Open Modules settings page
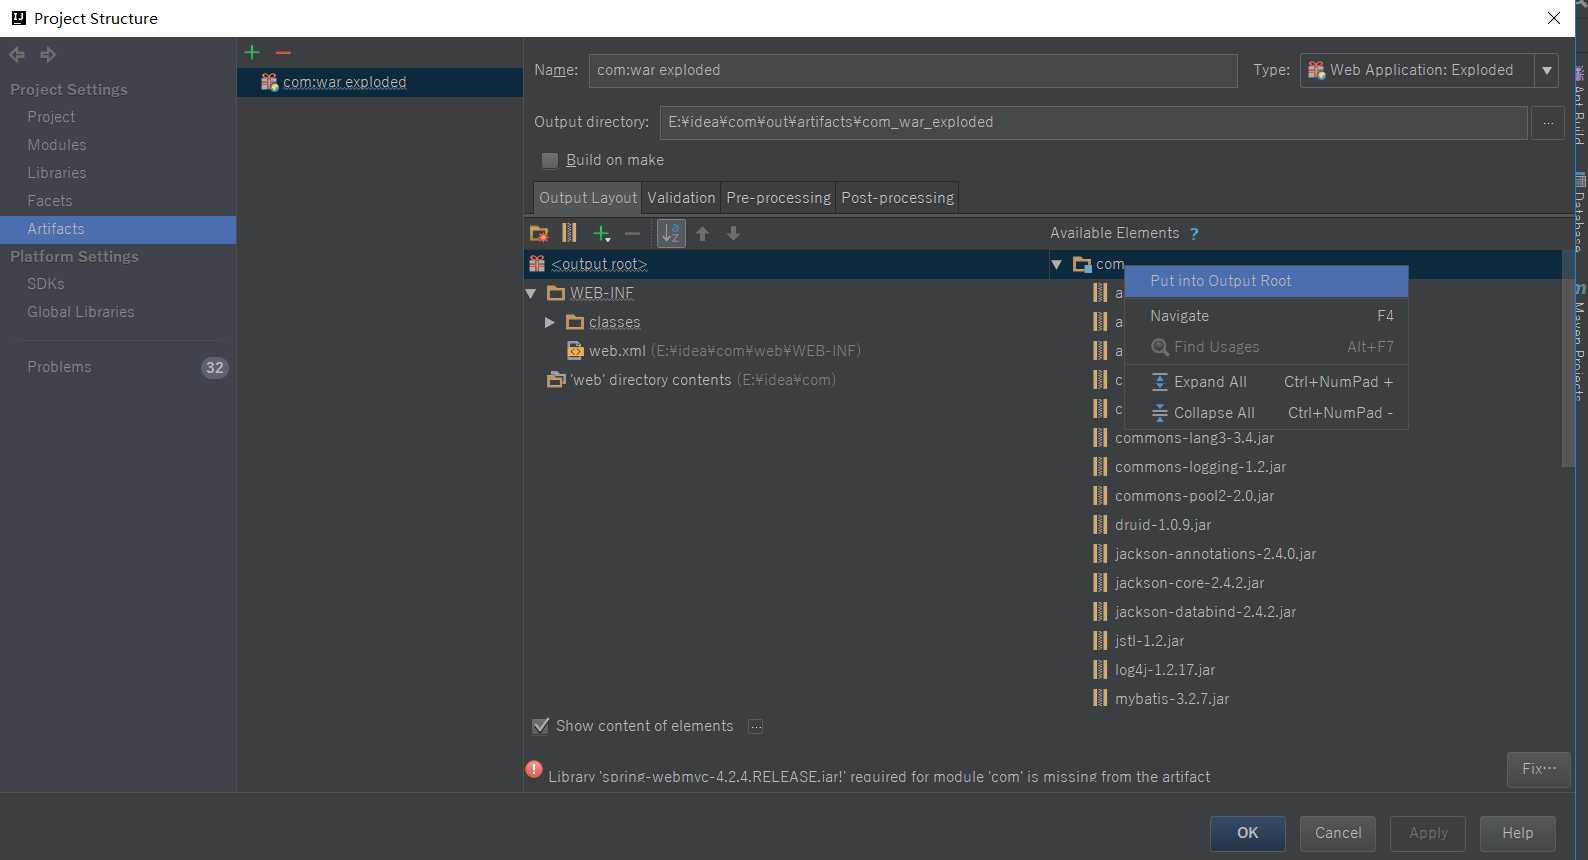Screen dimensions: 1588x860 57,145
